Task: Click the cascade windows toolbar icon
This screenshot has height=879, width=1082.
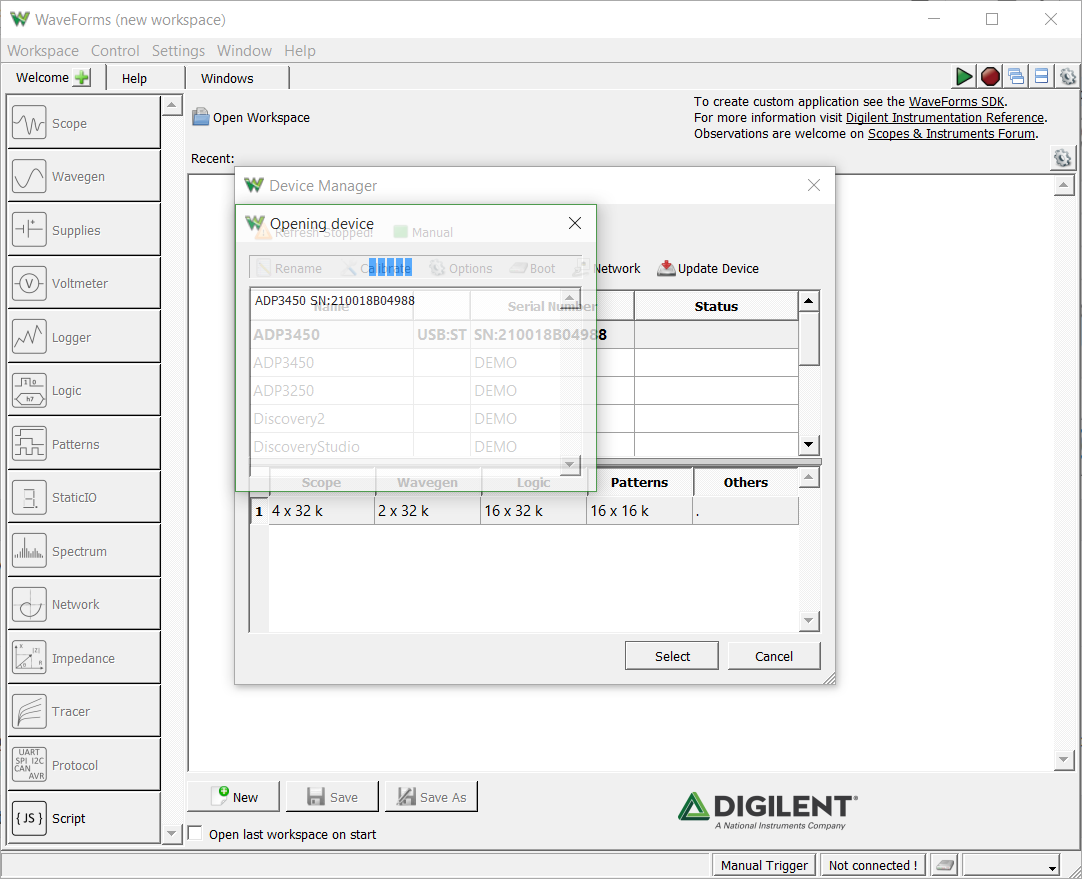Action: tap(1016, 77)
